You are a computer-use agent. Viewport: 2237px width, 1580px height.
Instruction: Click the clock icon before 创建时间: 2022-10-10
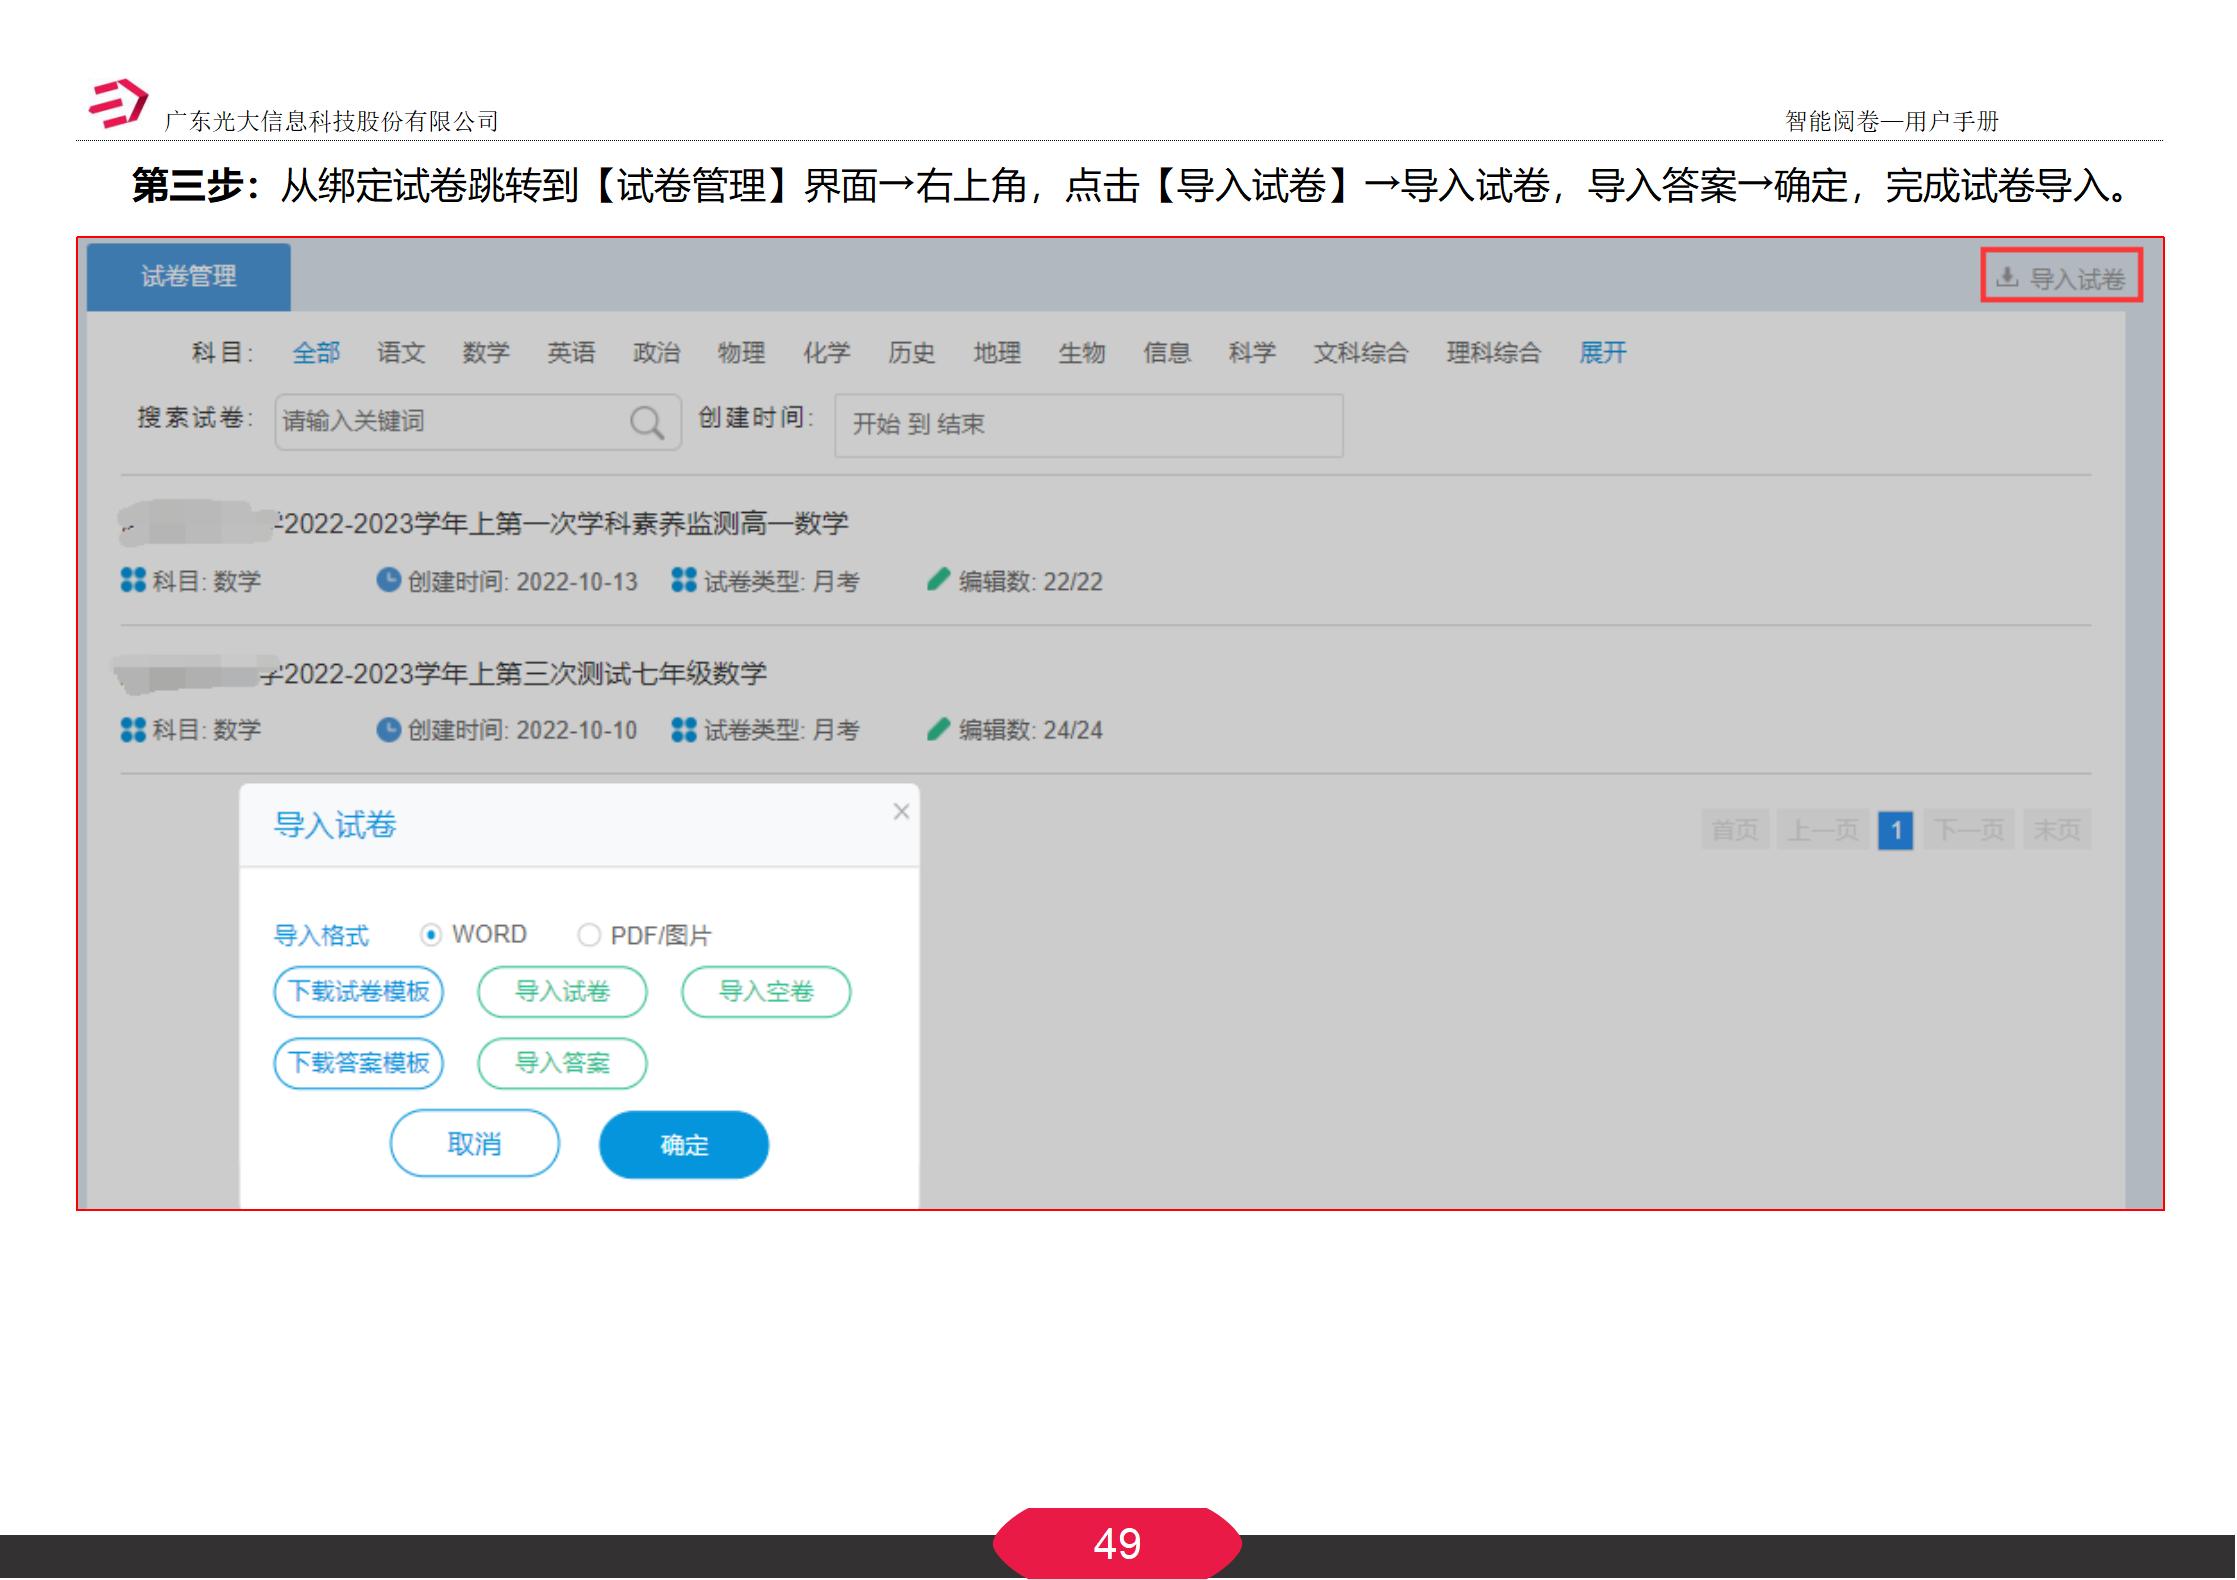(388, 730)
